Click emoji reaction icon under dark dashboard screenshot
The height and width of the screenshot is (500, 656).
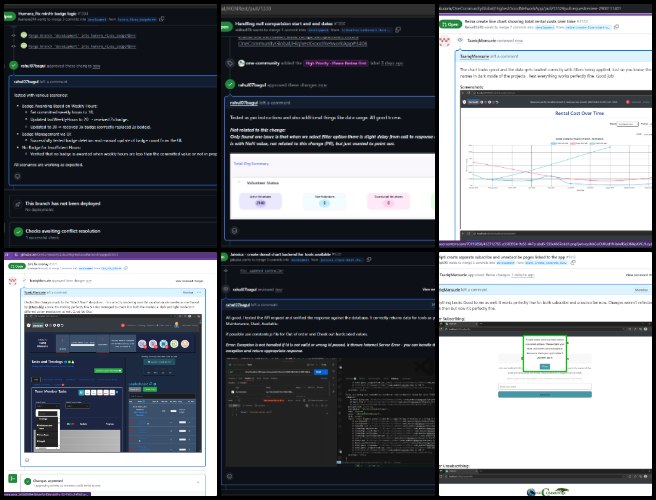(27, 460)
